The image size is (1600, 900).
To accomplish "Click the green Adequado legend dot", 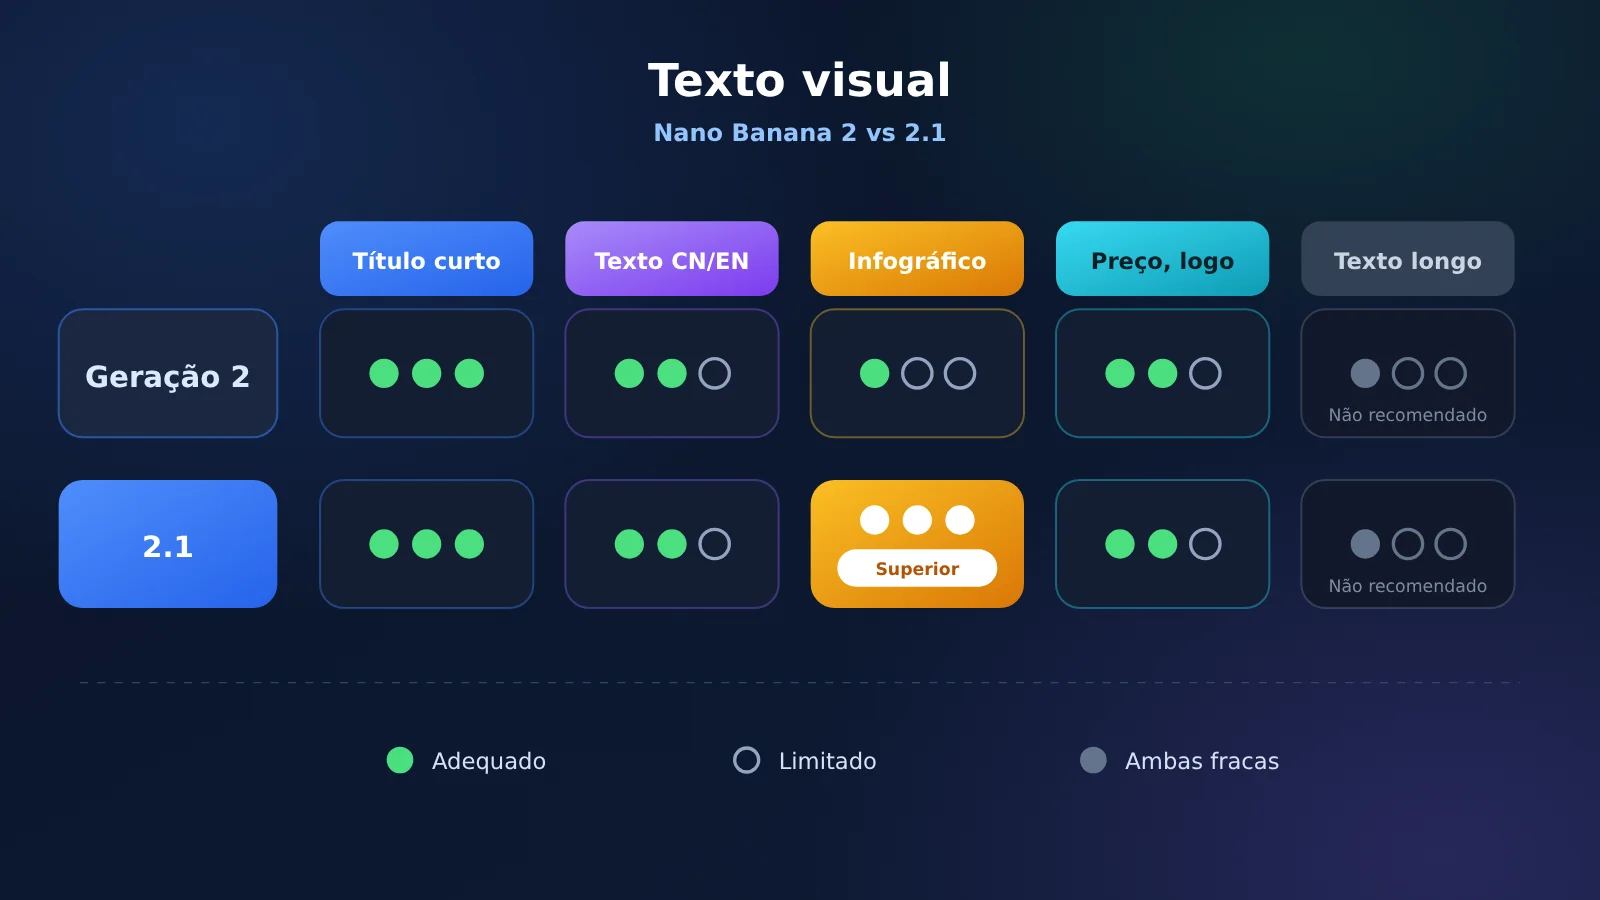I will (x=400, y=760).
